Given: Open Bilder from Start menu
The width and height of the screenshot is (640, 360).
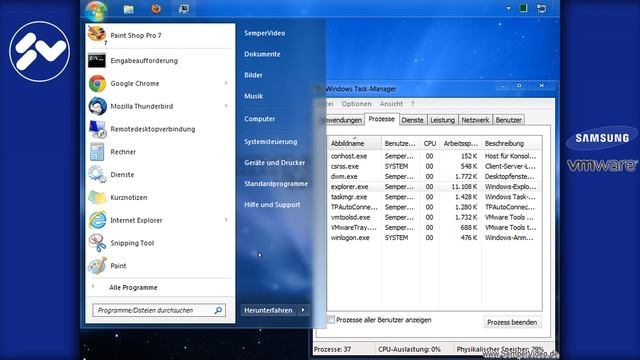Looking at the screenshot, I should pyautogui.click(x=253, y=75).
